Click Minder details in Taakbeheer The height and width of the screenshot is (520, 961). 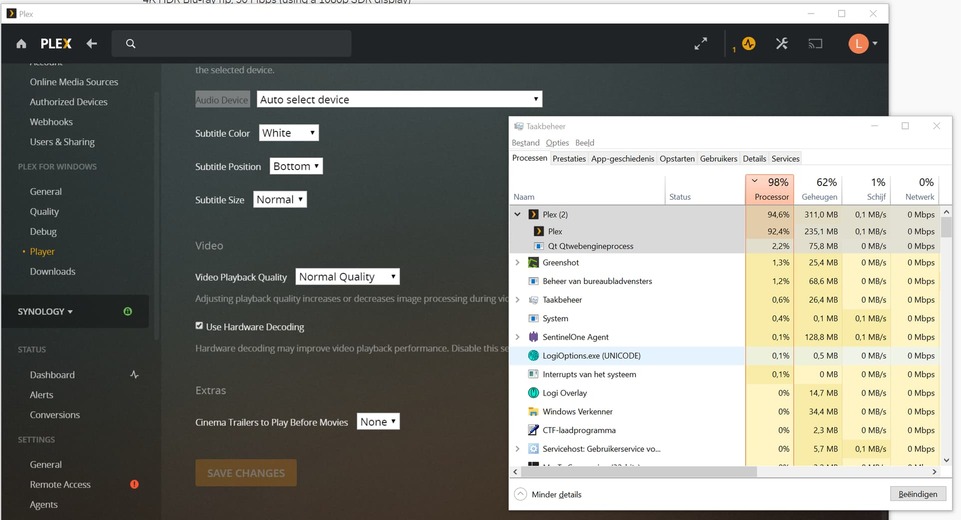click(x=548, y=494)
